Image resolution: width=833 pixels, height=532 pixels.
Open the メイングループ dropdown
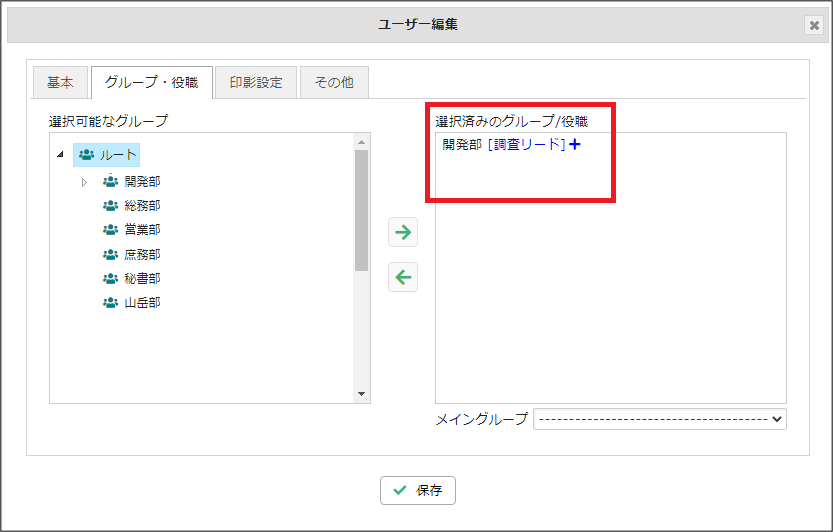[x=660, y=419]
